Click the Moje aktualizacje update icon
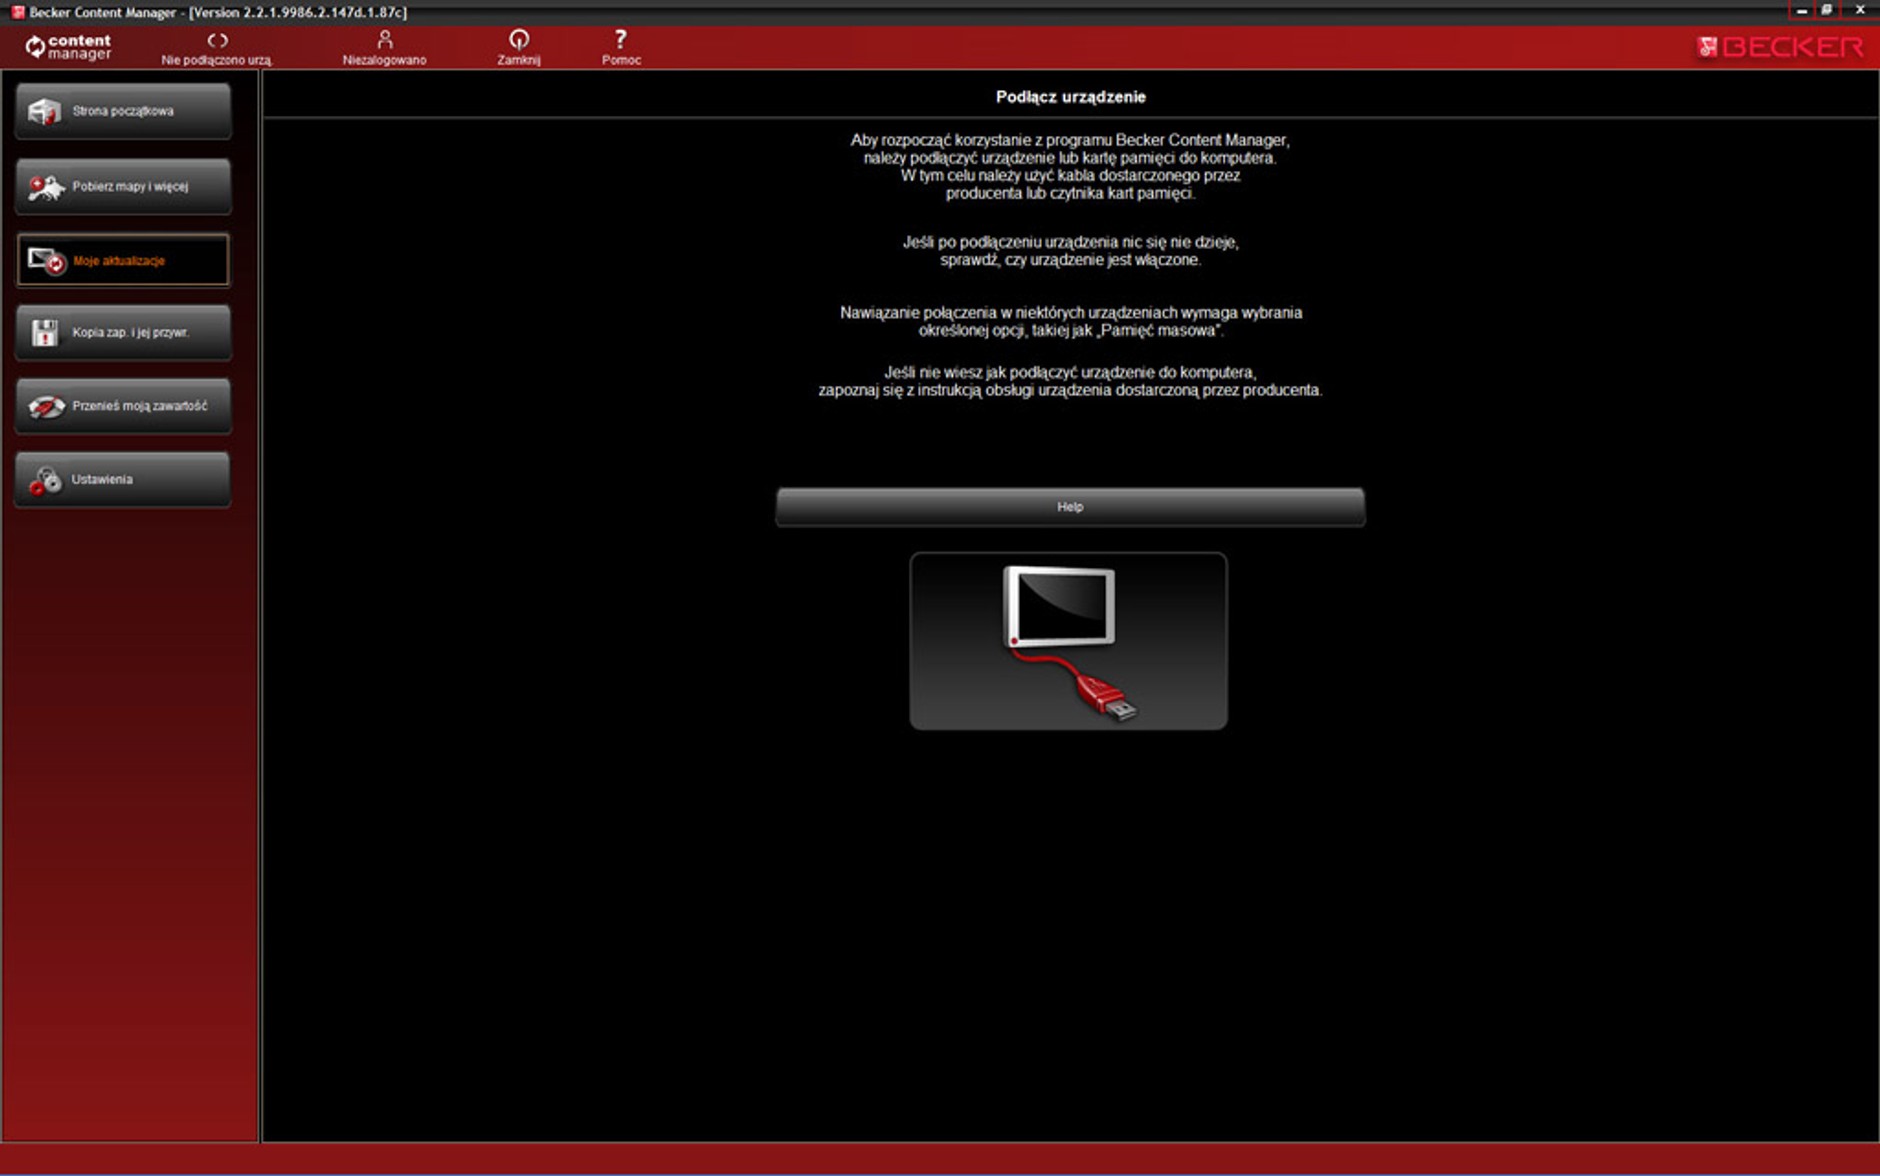This screenshot has width=1880, height=1176. [x=46, y=261]
